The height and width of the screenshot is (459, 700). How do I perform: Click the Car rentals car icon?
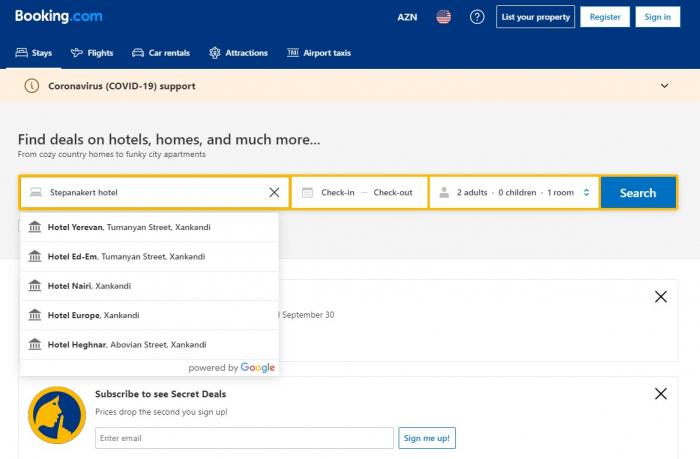[138, 53]
